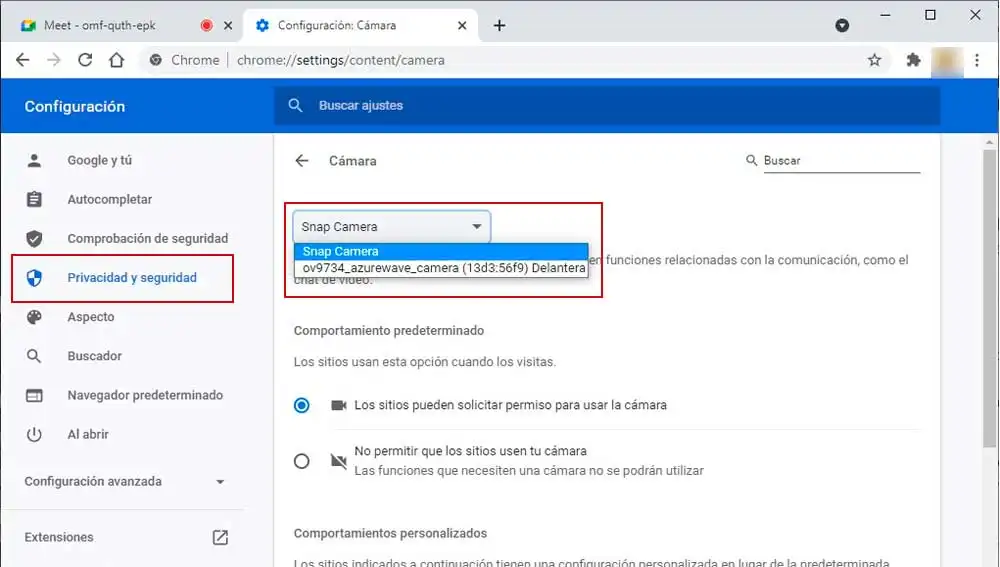1000x567 pixels.
Task: Select sites can request camera permission radio
Action: click(302, 405)
